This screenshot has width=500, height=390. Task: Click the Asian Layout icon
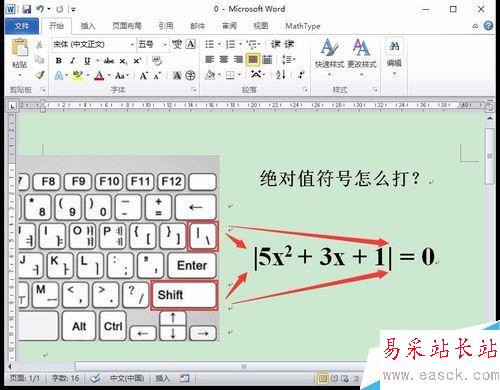tap(256, 74)
